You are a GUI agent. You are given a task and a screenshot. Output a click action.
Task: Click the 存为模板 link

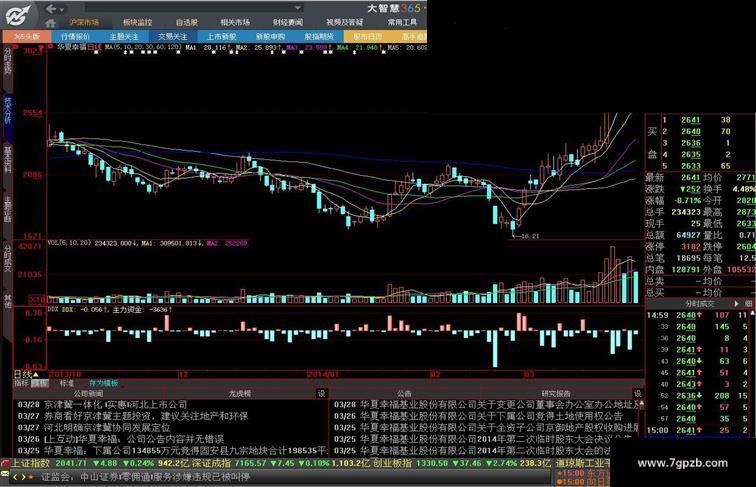pos(104,384)
